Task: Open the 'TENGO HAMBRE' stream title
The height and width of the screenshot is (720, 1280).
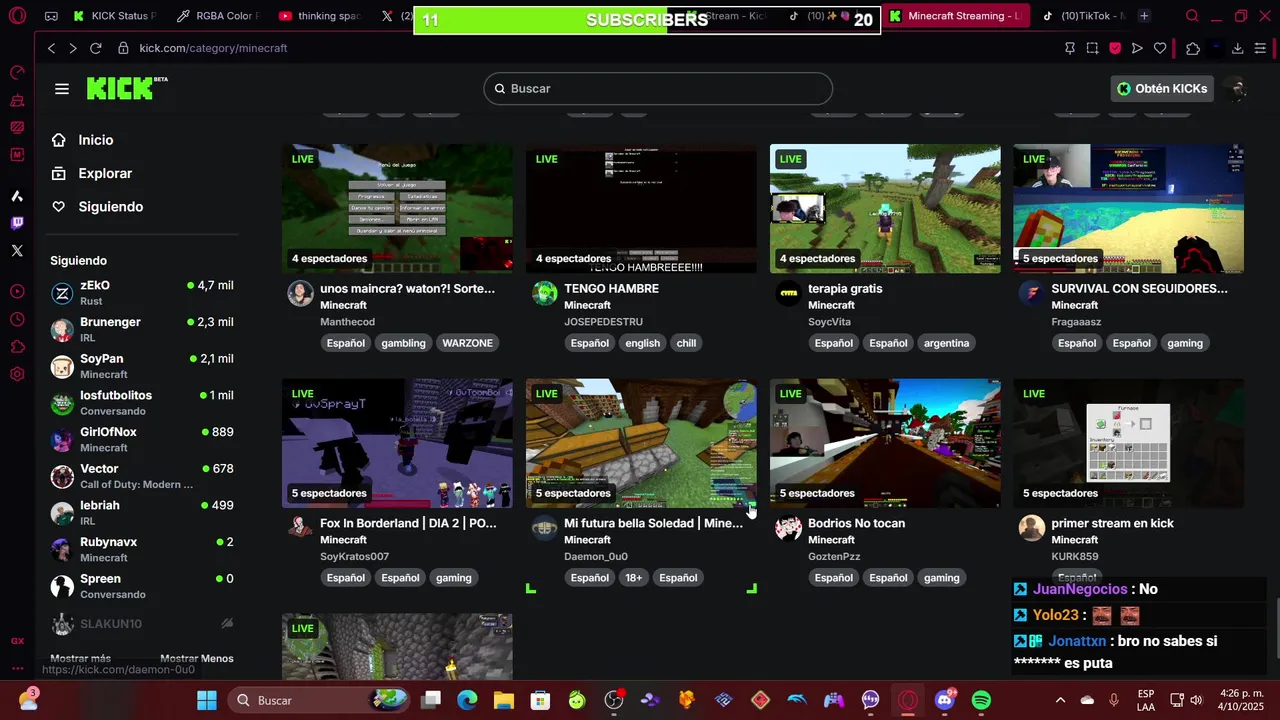Action: click(611, 289)
